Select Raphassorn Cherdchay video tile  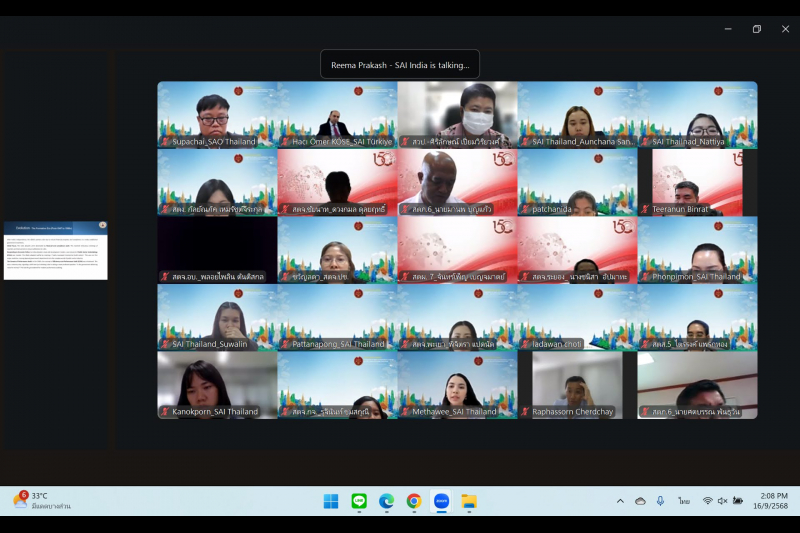click(x=577, y=385)
